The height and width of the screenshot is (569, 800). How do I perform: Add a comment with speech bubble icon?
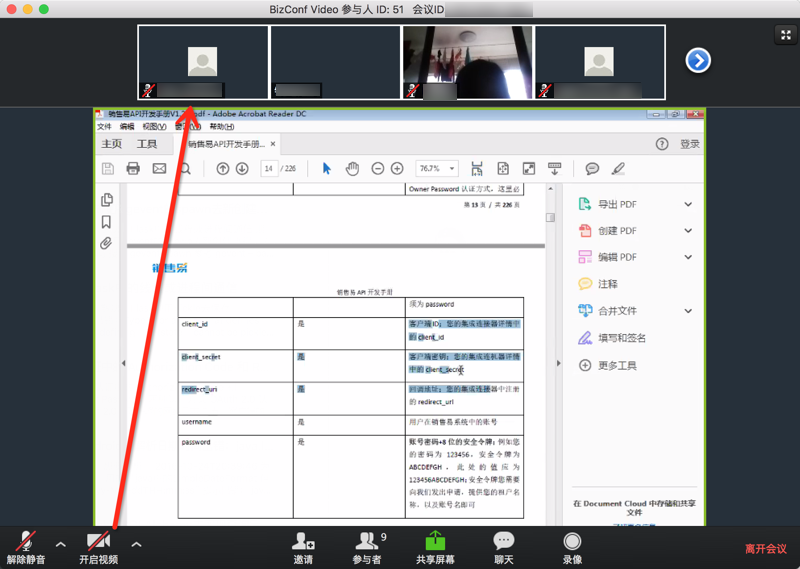click(x=592, y=168)
